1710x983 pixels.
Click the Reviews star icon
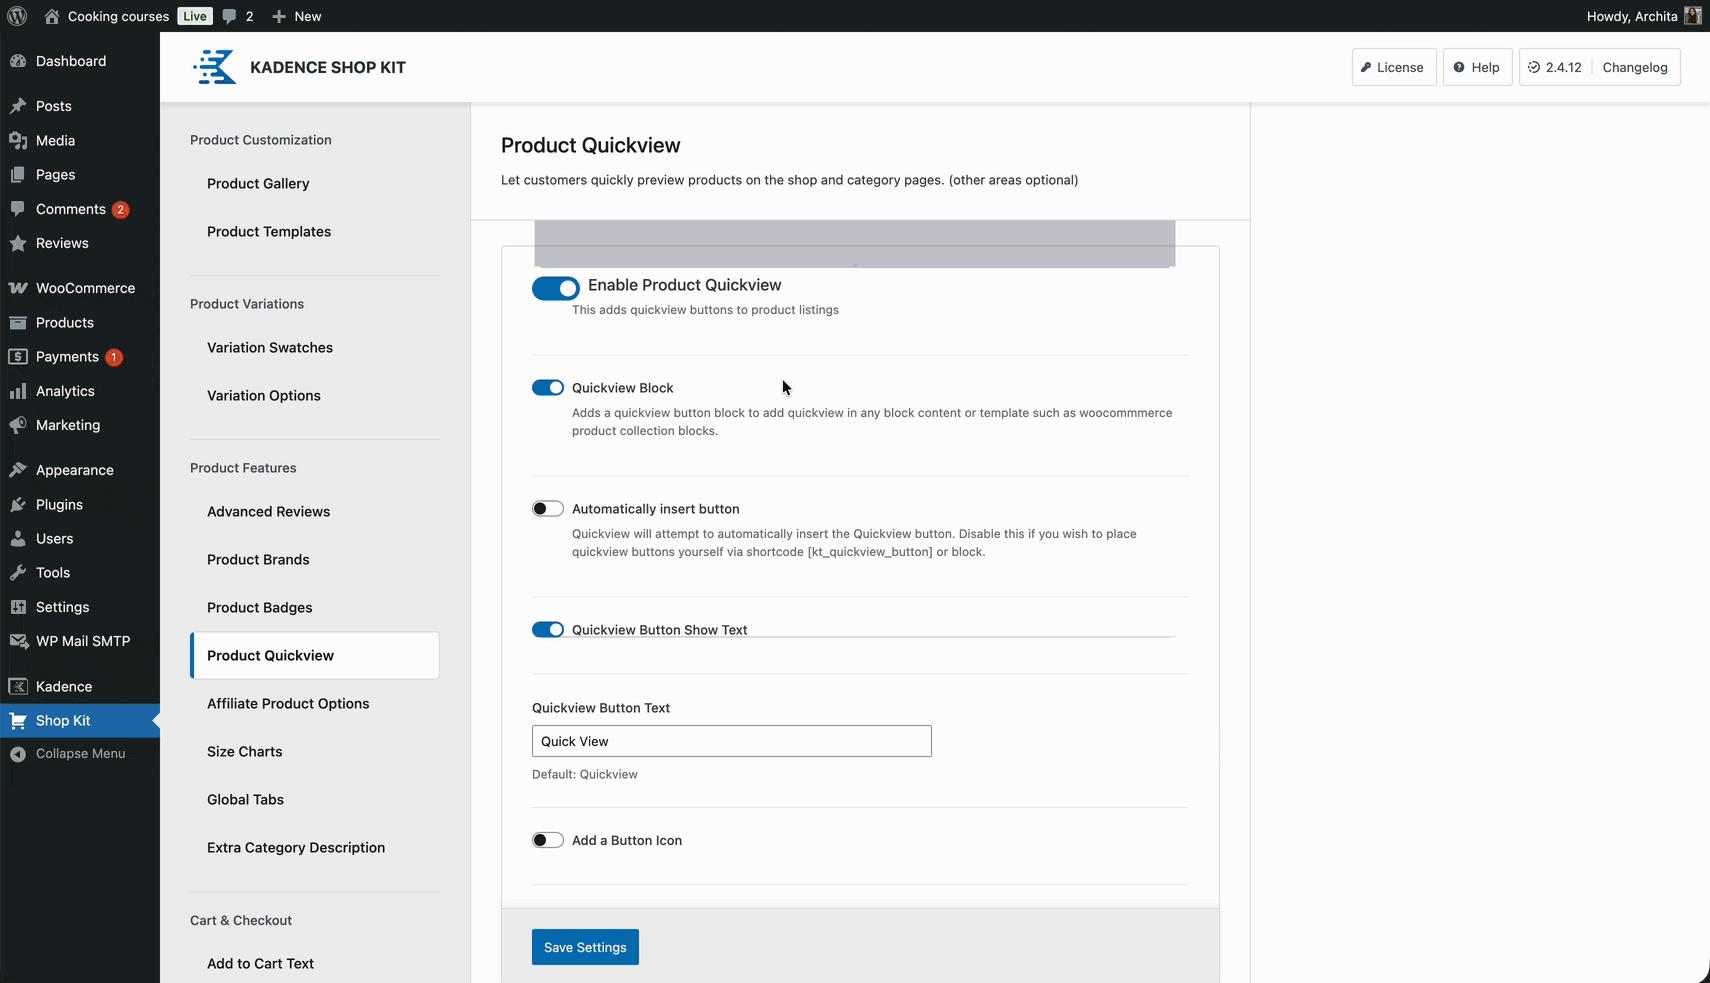point(18,243)
